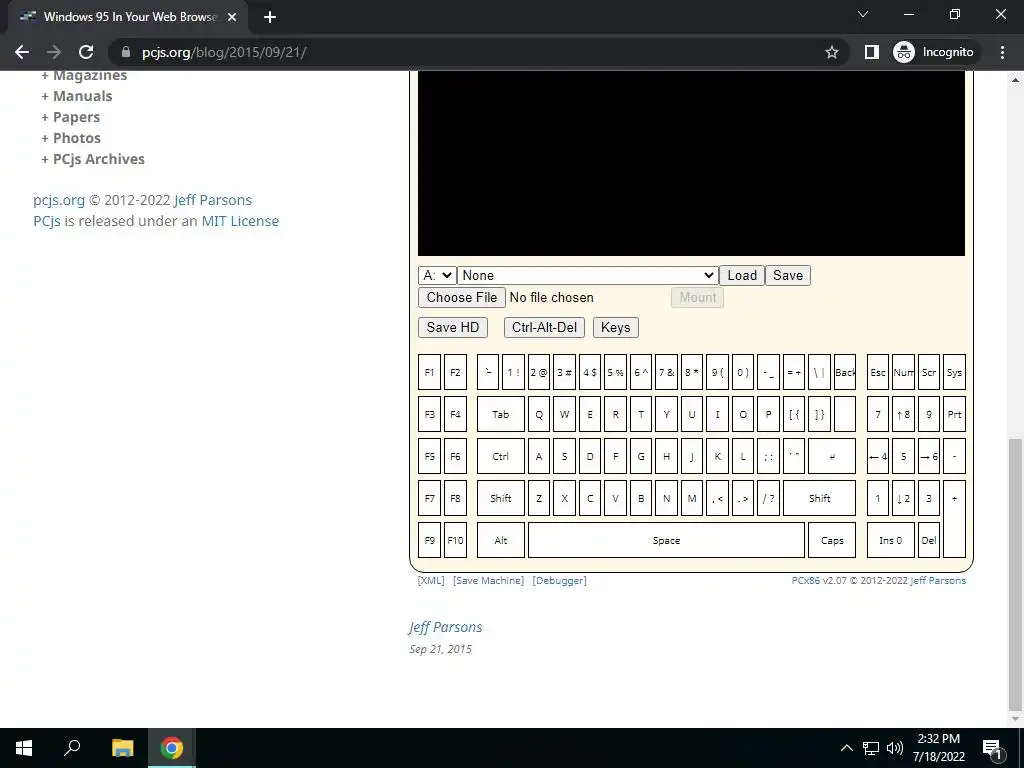Viewport: 1024px width, 768px height.
Task: Tap the F1 key on virtual keyboard
Action: pos(429,372)
